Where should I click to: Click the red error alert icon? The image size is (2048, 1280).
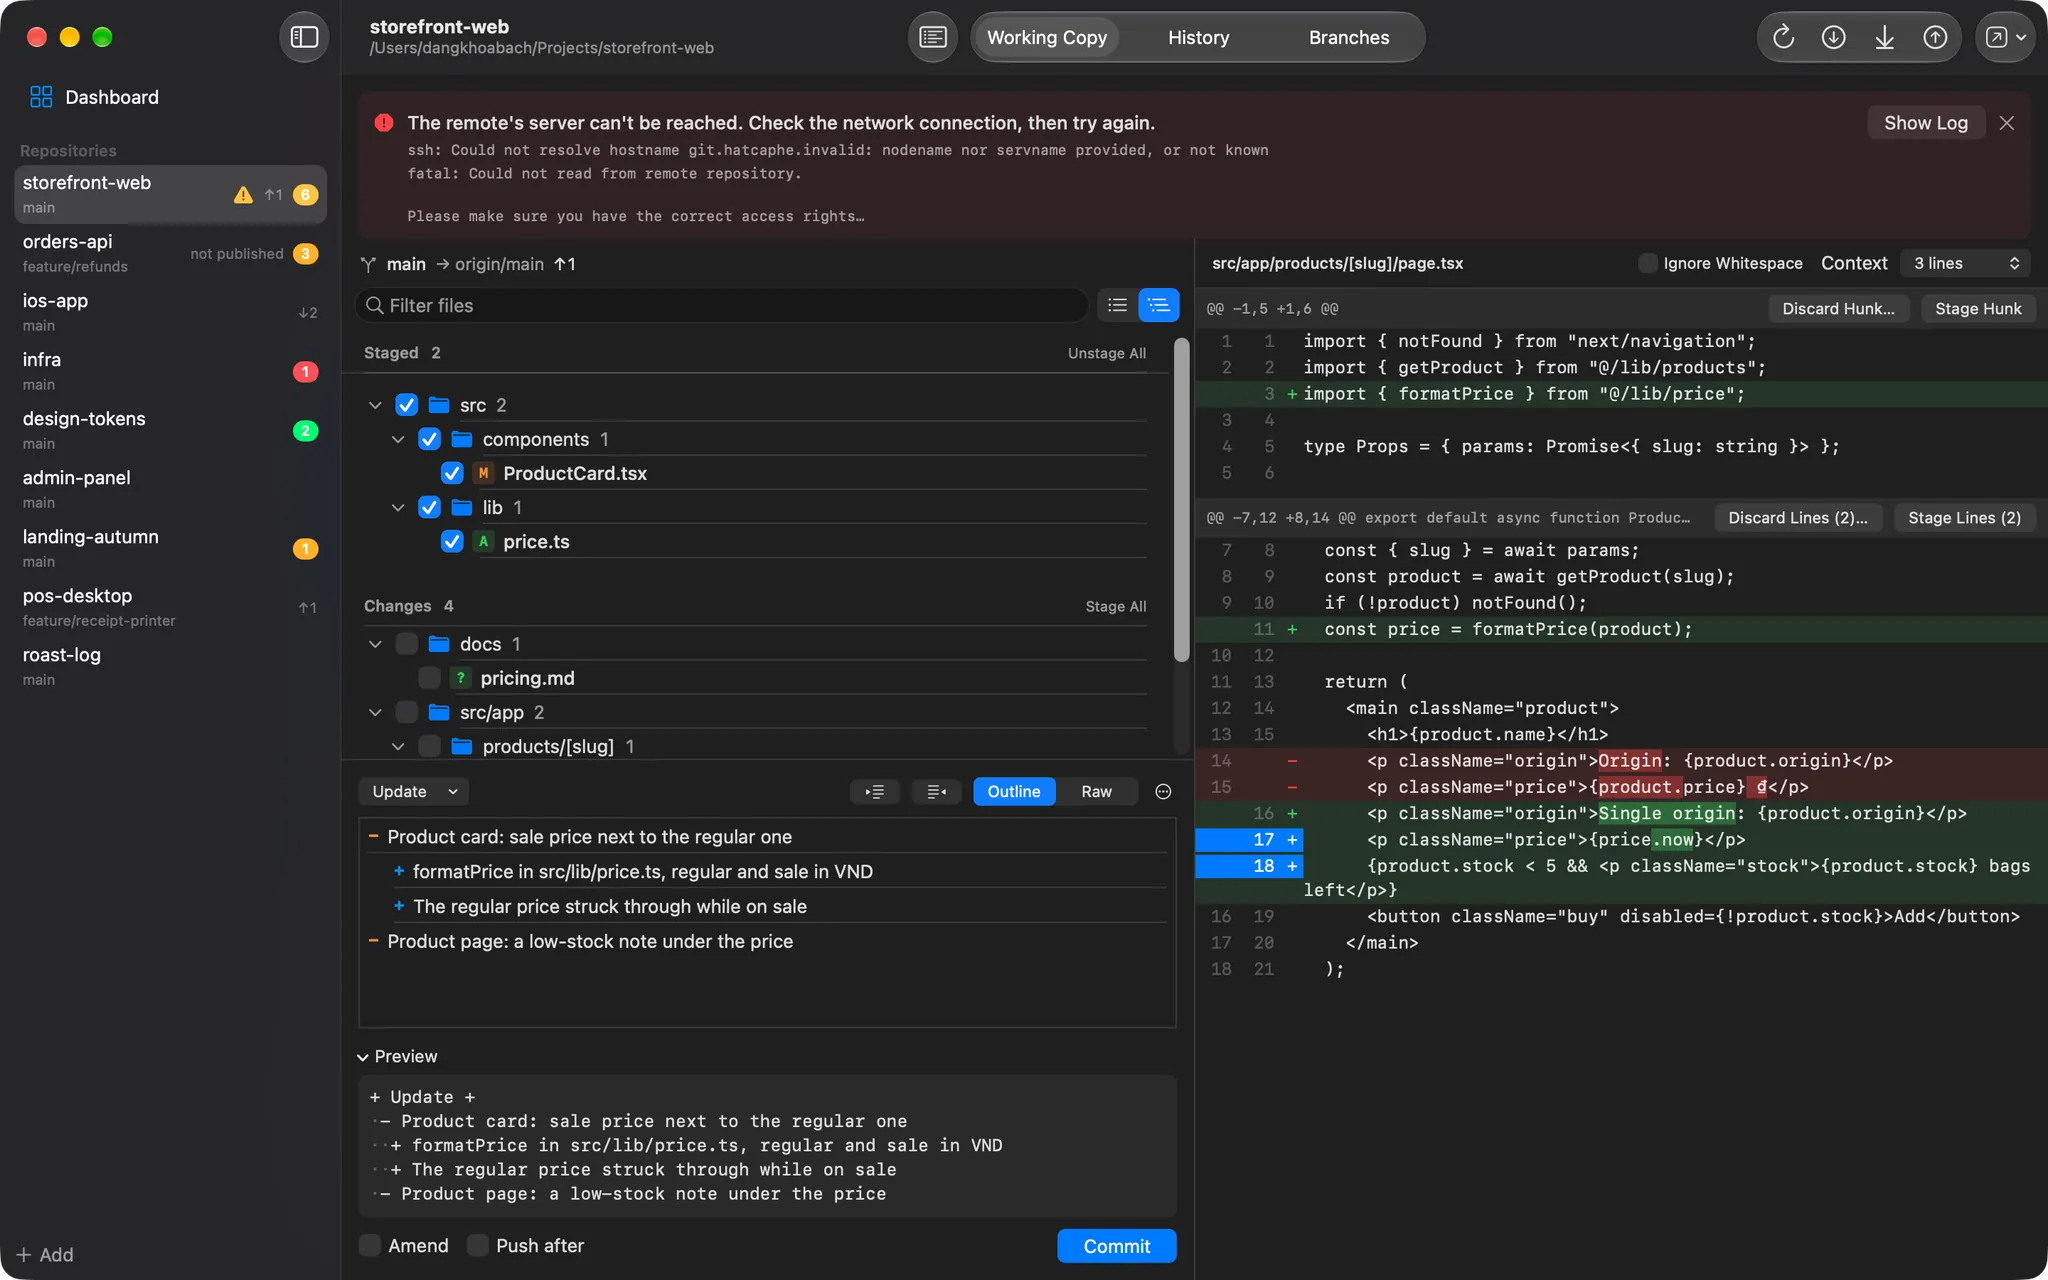pos(384,123)
